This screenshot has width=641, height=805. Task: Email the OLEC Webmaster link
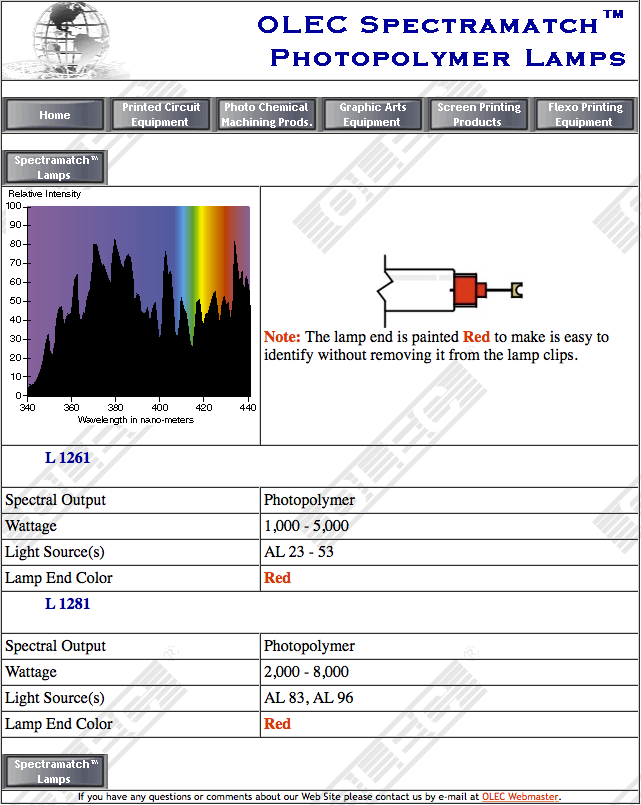tap(519, 797)
